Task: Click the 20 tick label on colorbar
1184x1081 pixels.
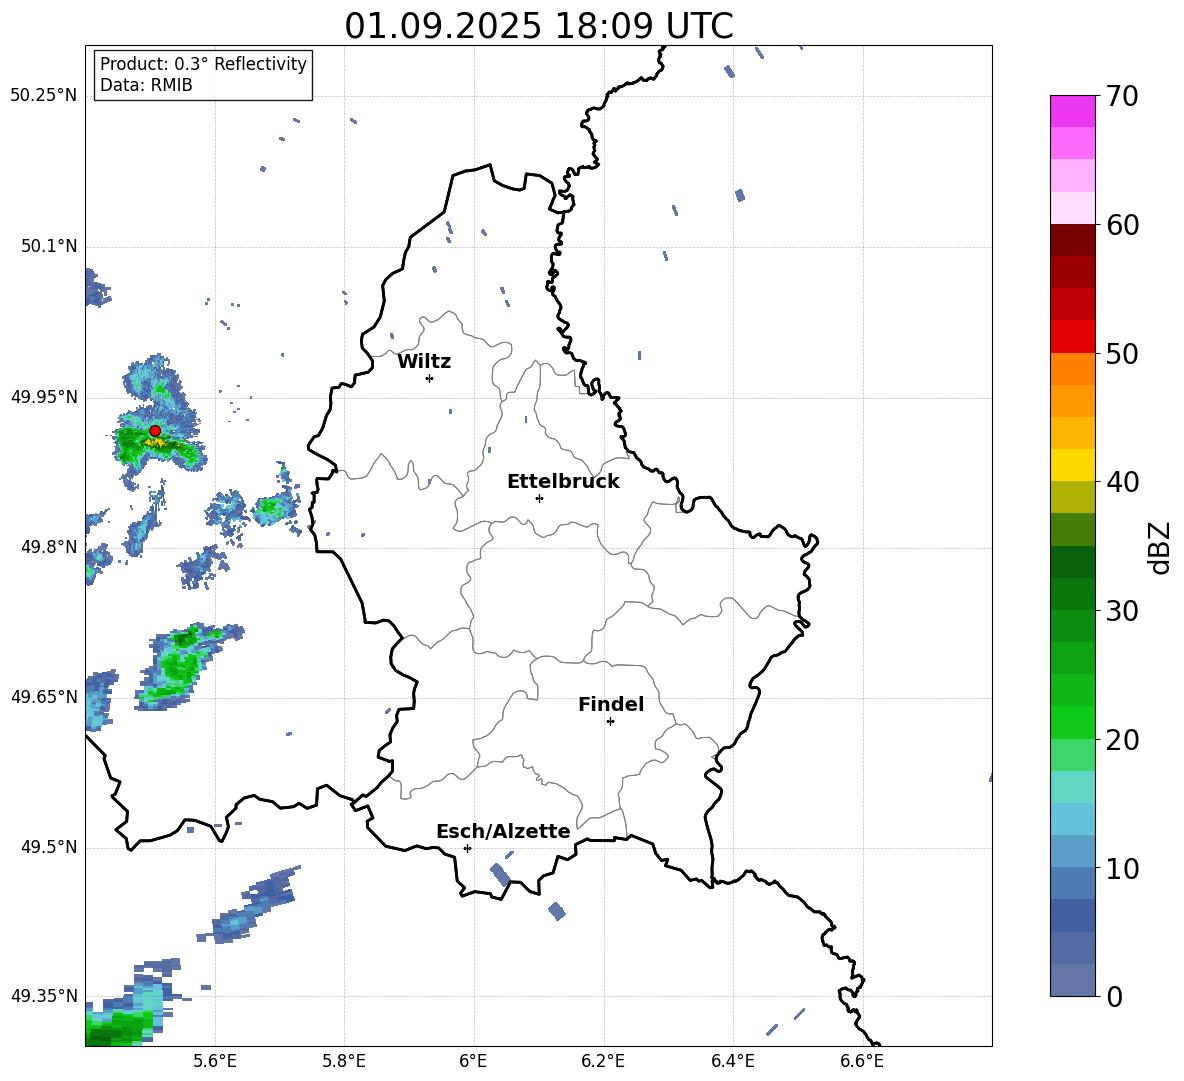Action: [1121, 740]
